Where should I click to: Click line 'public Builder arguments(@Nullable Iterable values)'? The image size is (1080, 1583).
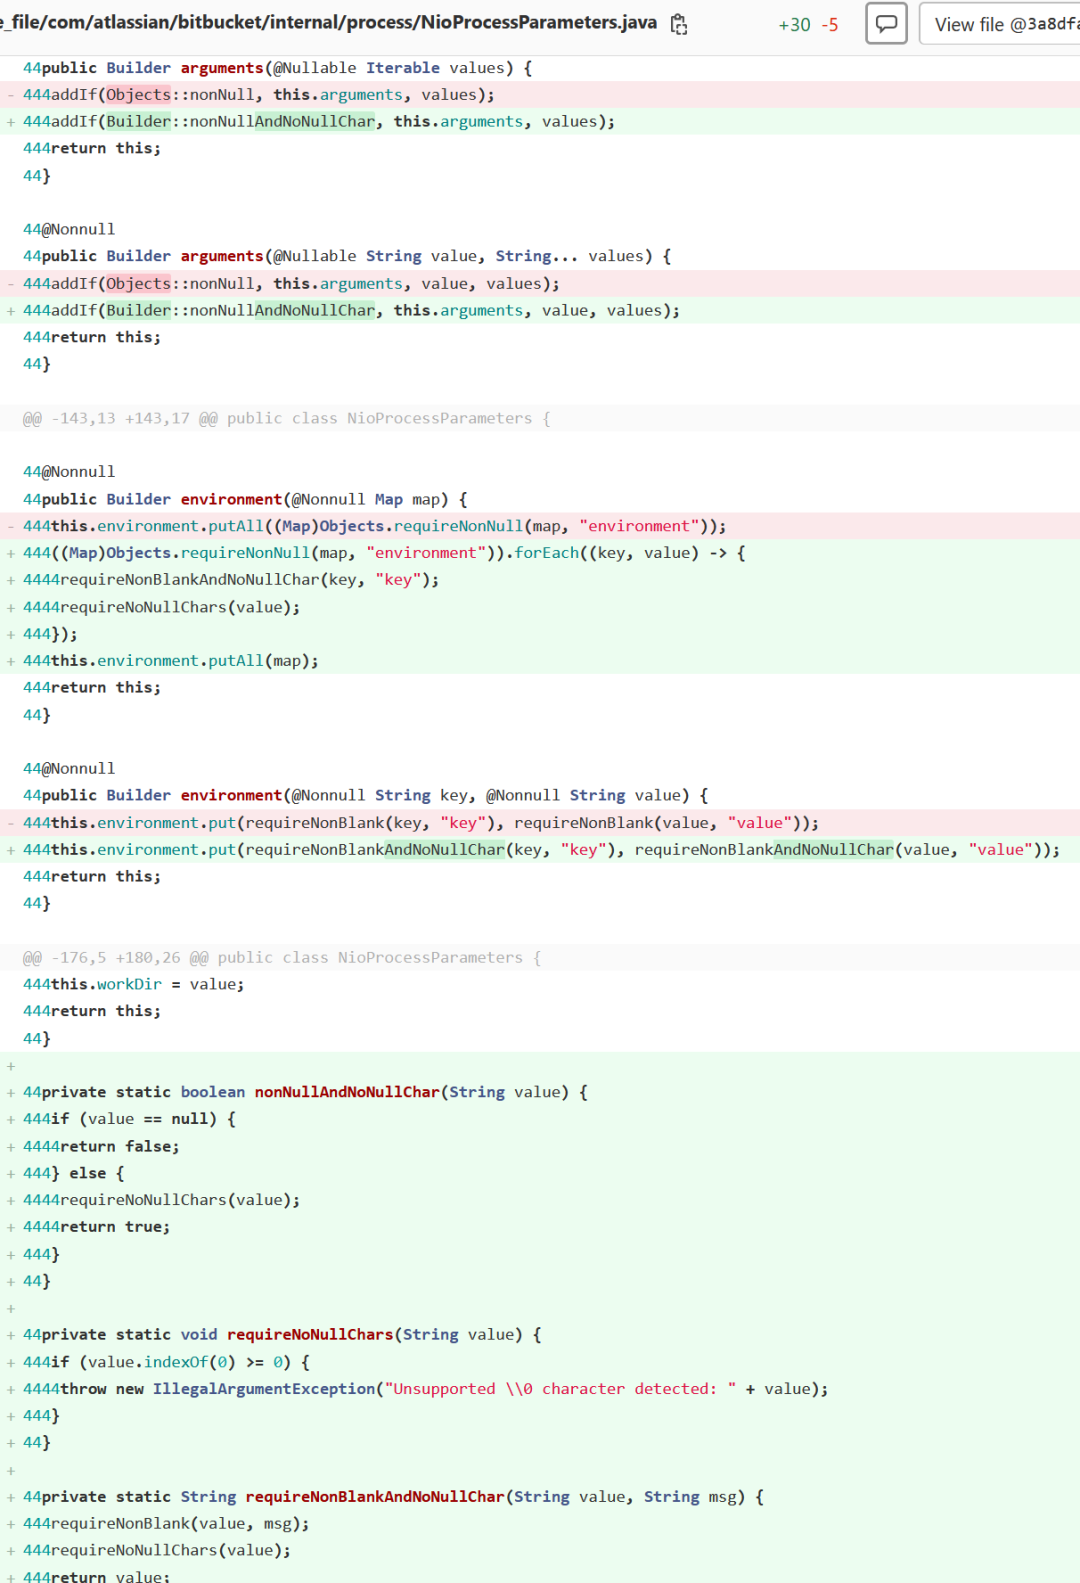pos(540,68)
